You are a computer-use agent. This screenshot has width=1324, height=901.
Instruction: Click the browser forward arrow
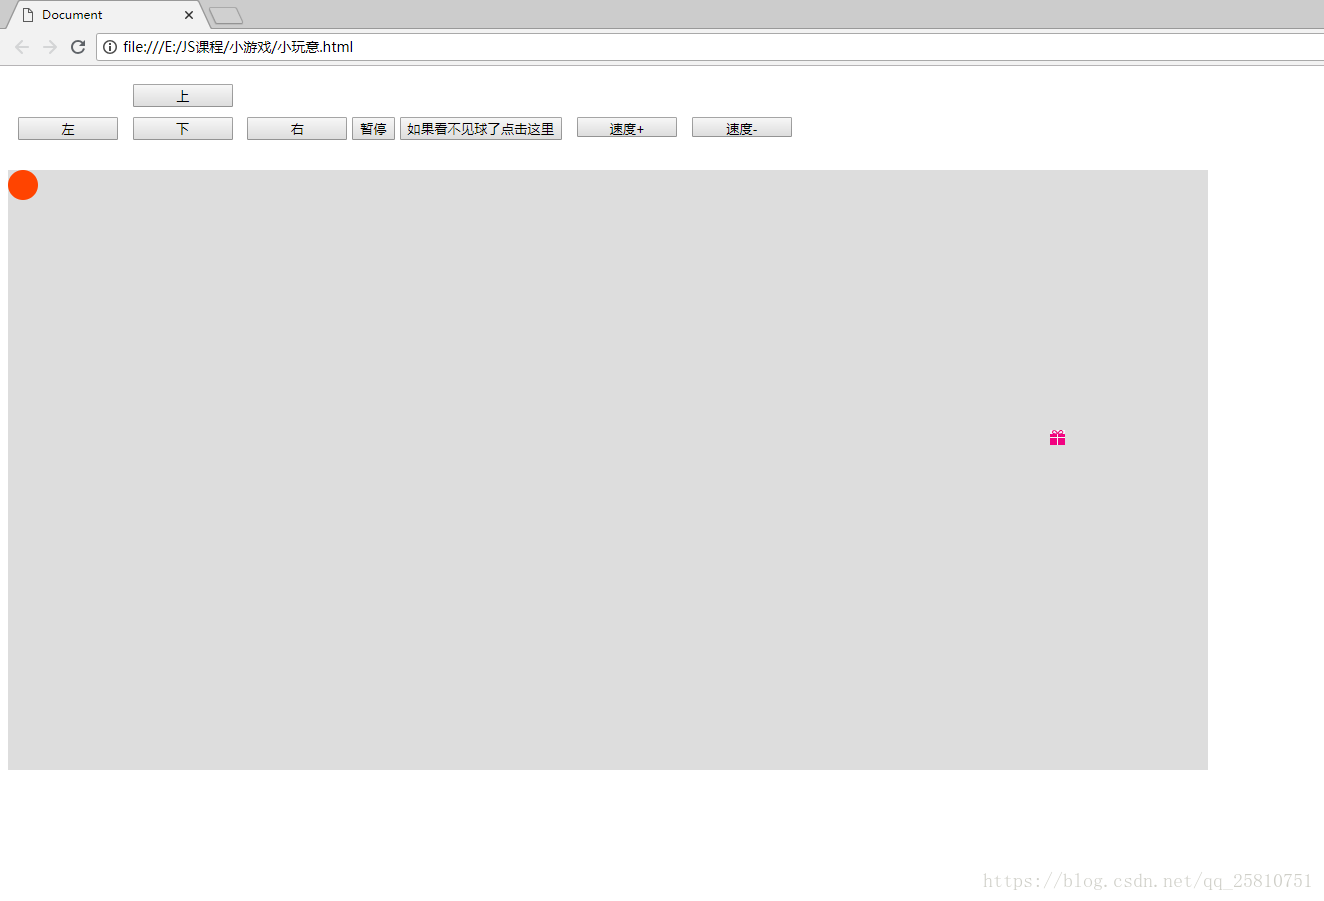50,47
